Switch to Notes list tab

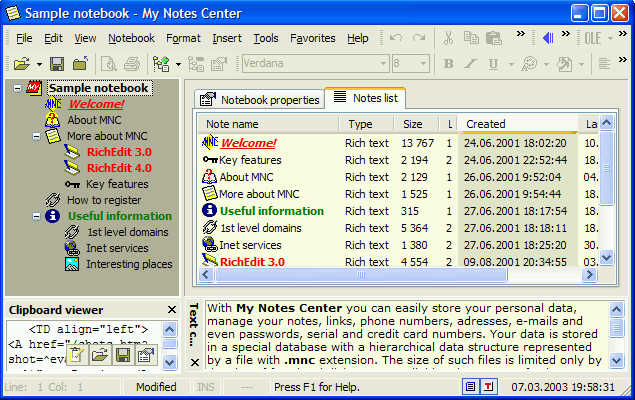(x=365, y=98)
